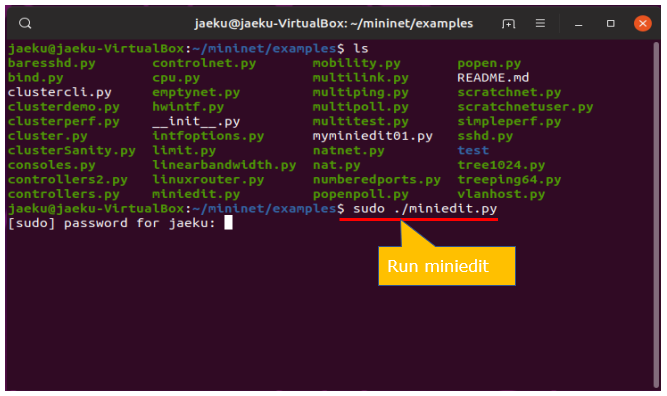
Task: Click the cluster.py file name
Action: click(48, 136)
